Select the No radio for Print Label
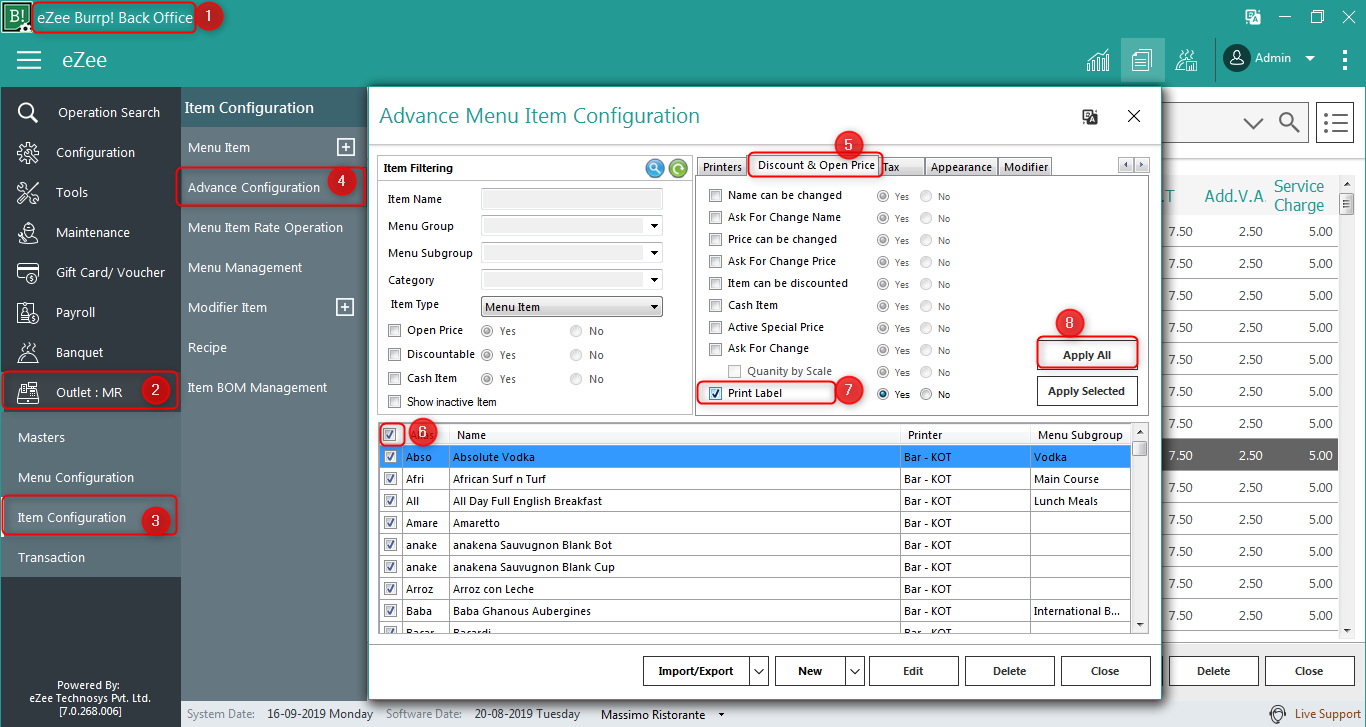This screenshot has height=727, width=1366. coord(927,395)
